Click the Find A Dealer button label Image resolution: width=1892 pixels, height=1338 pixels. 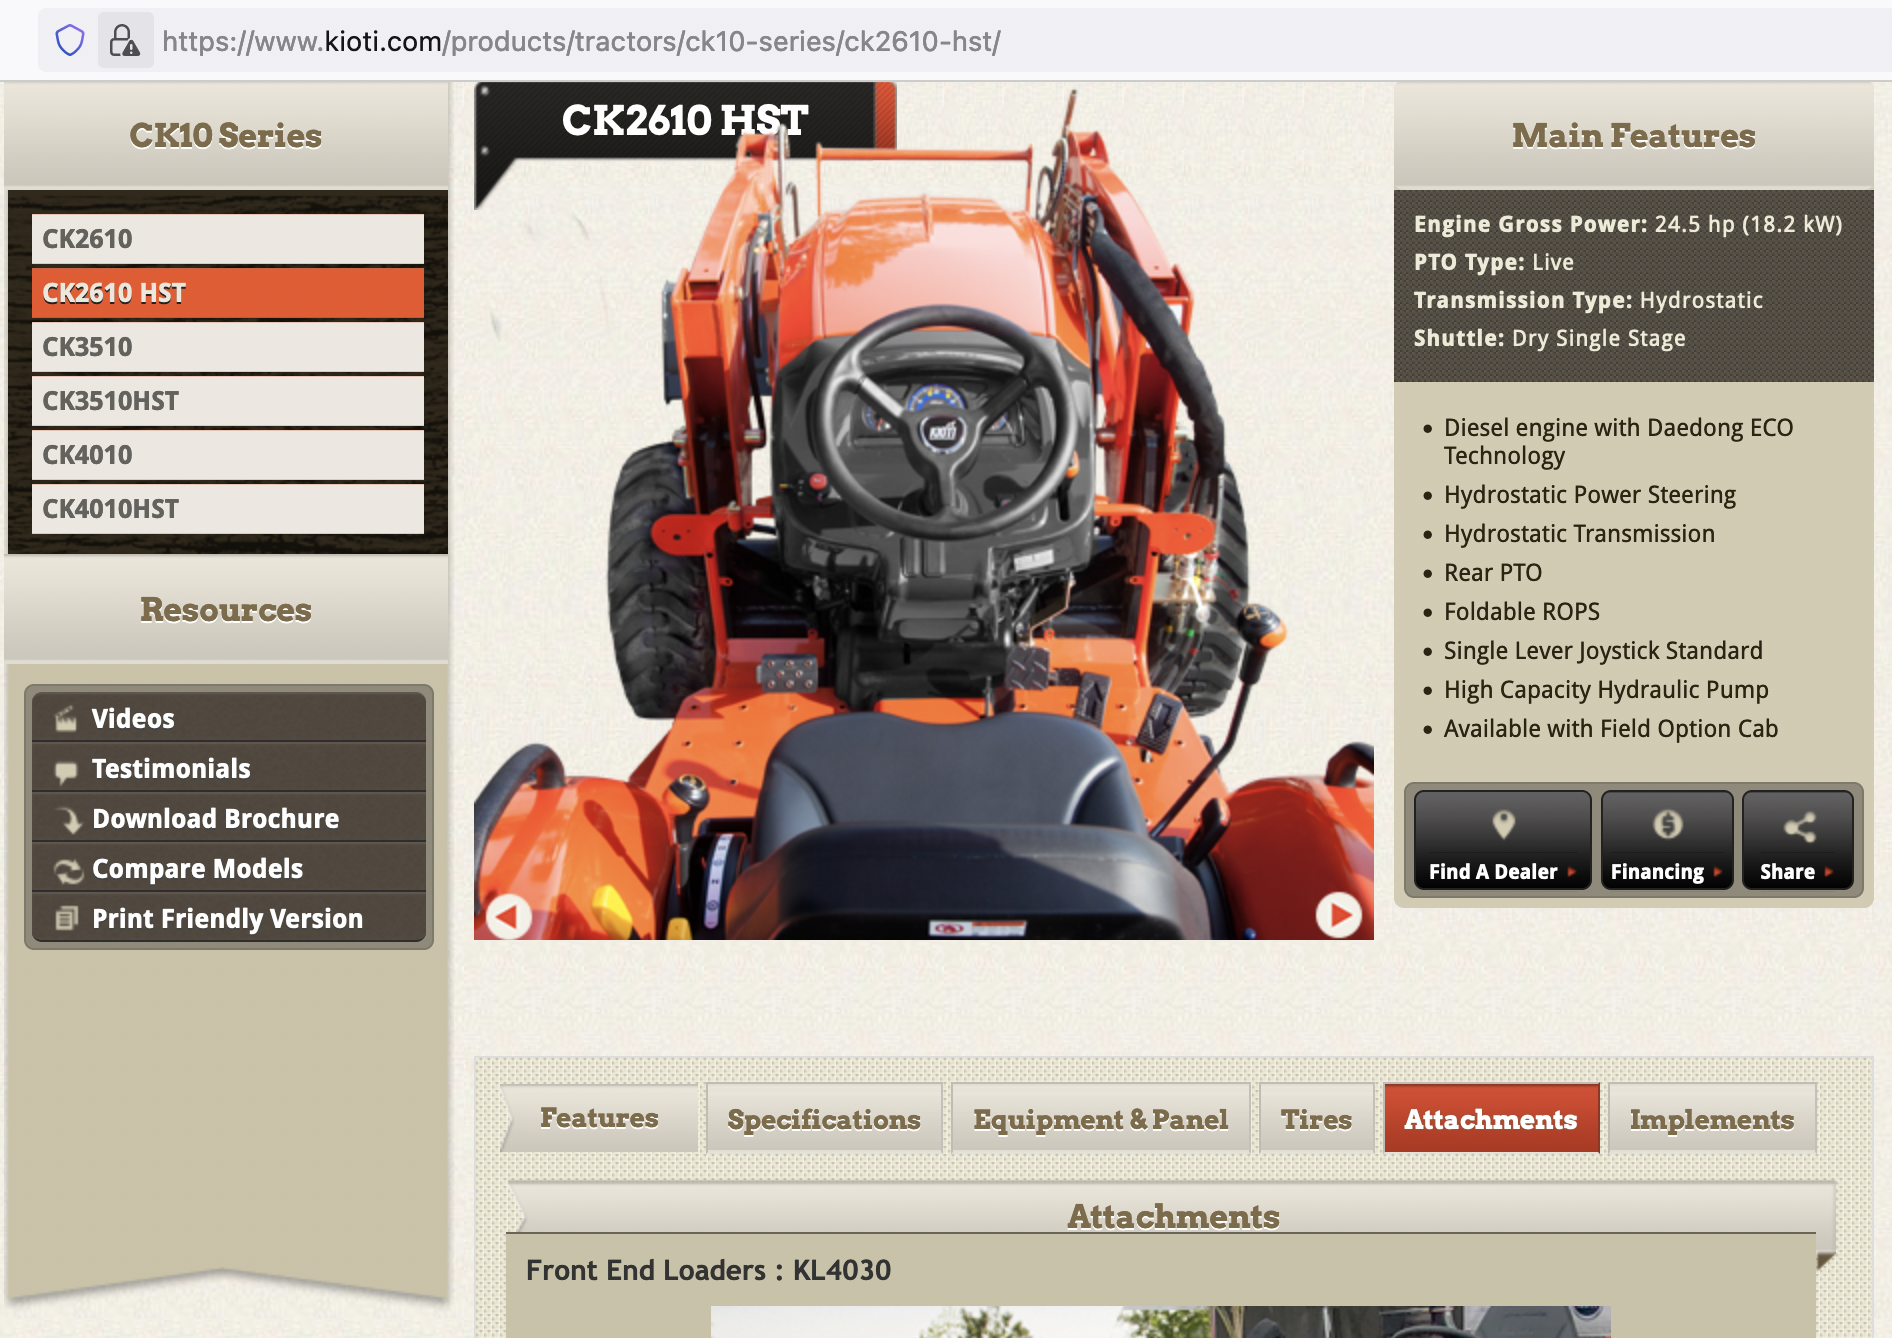(x=1493, y=872)
